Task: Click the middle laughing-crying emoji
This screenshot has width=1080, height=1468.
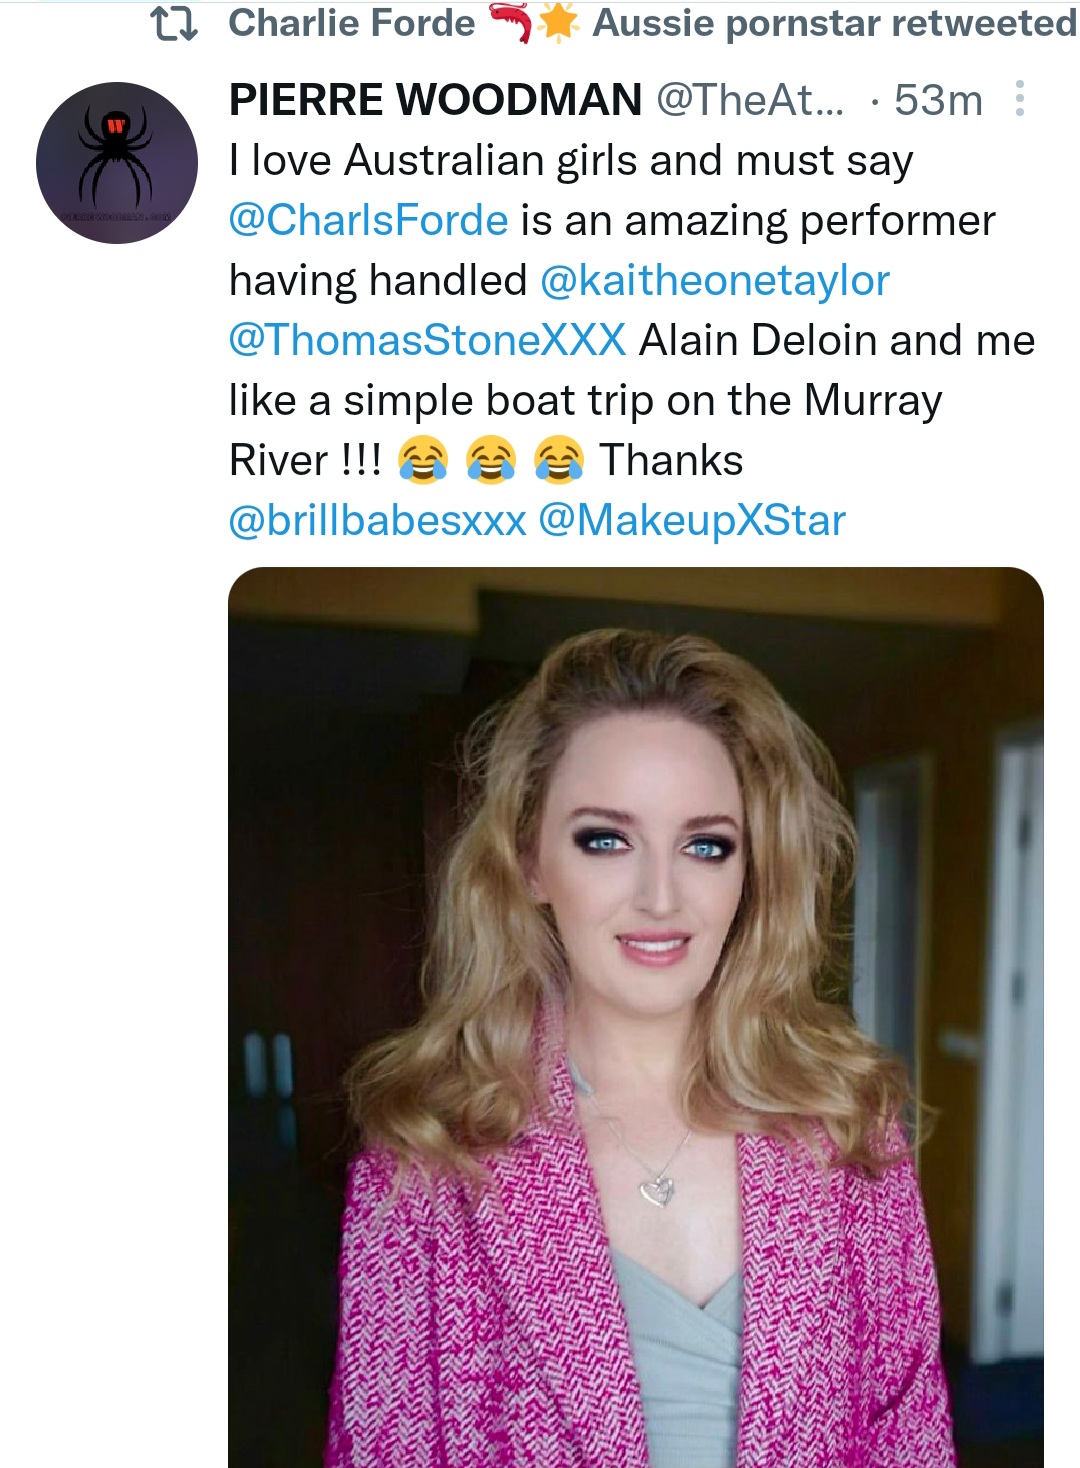Action: [491, 461]
